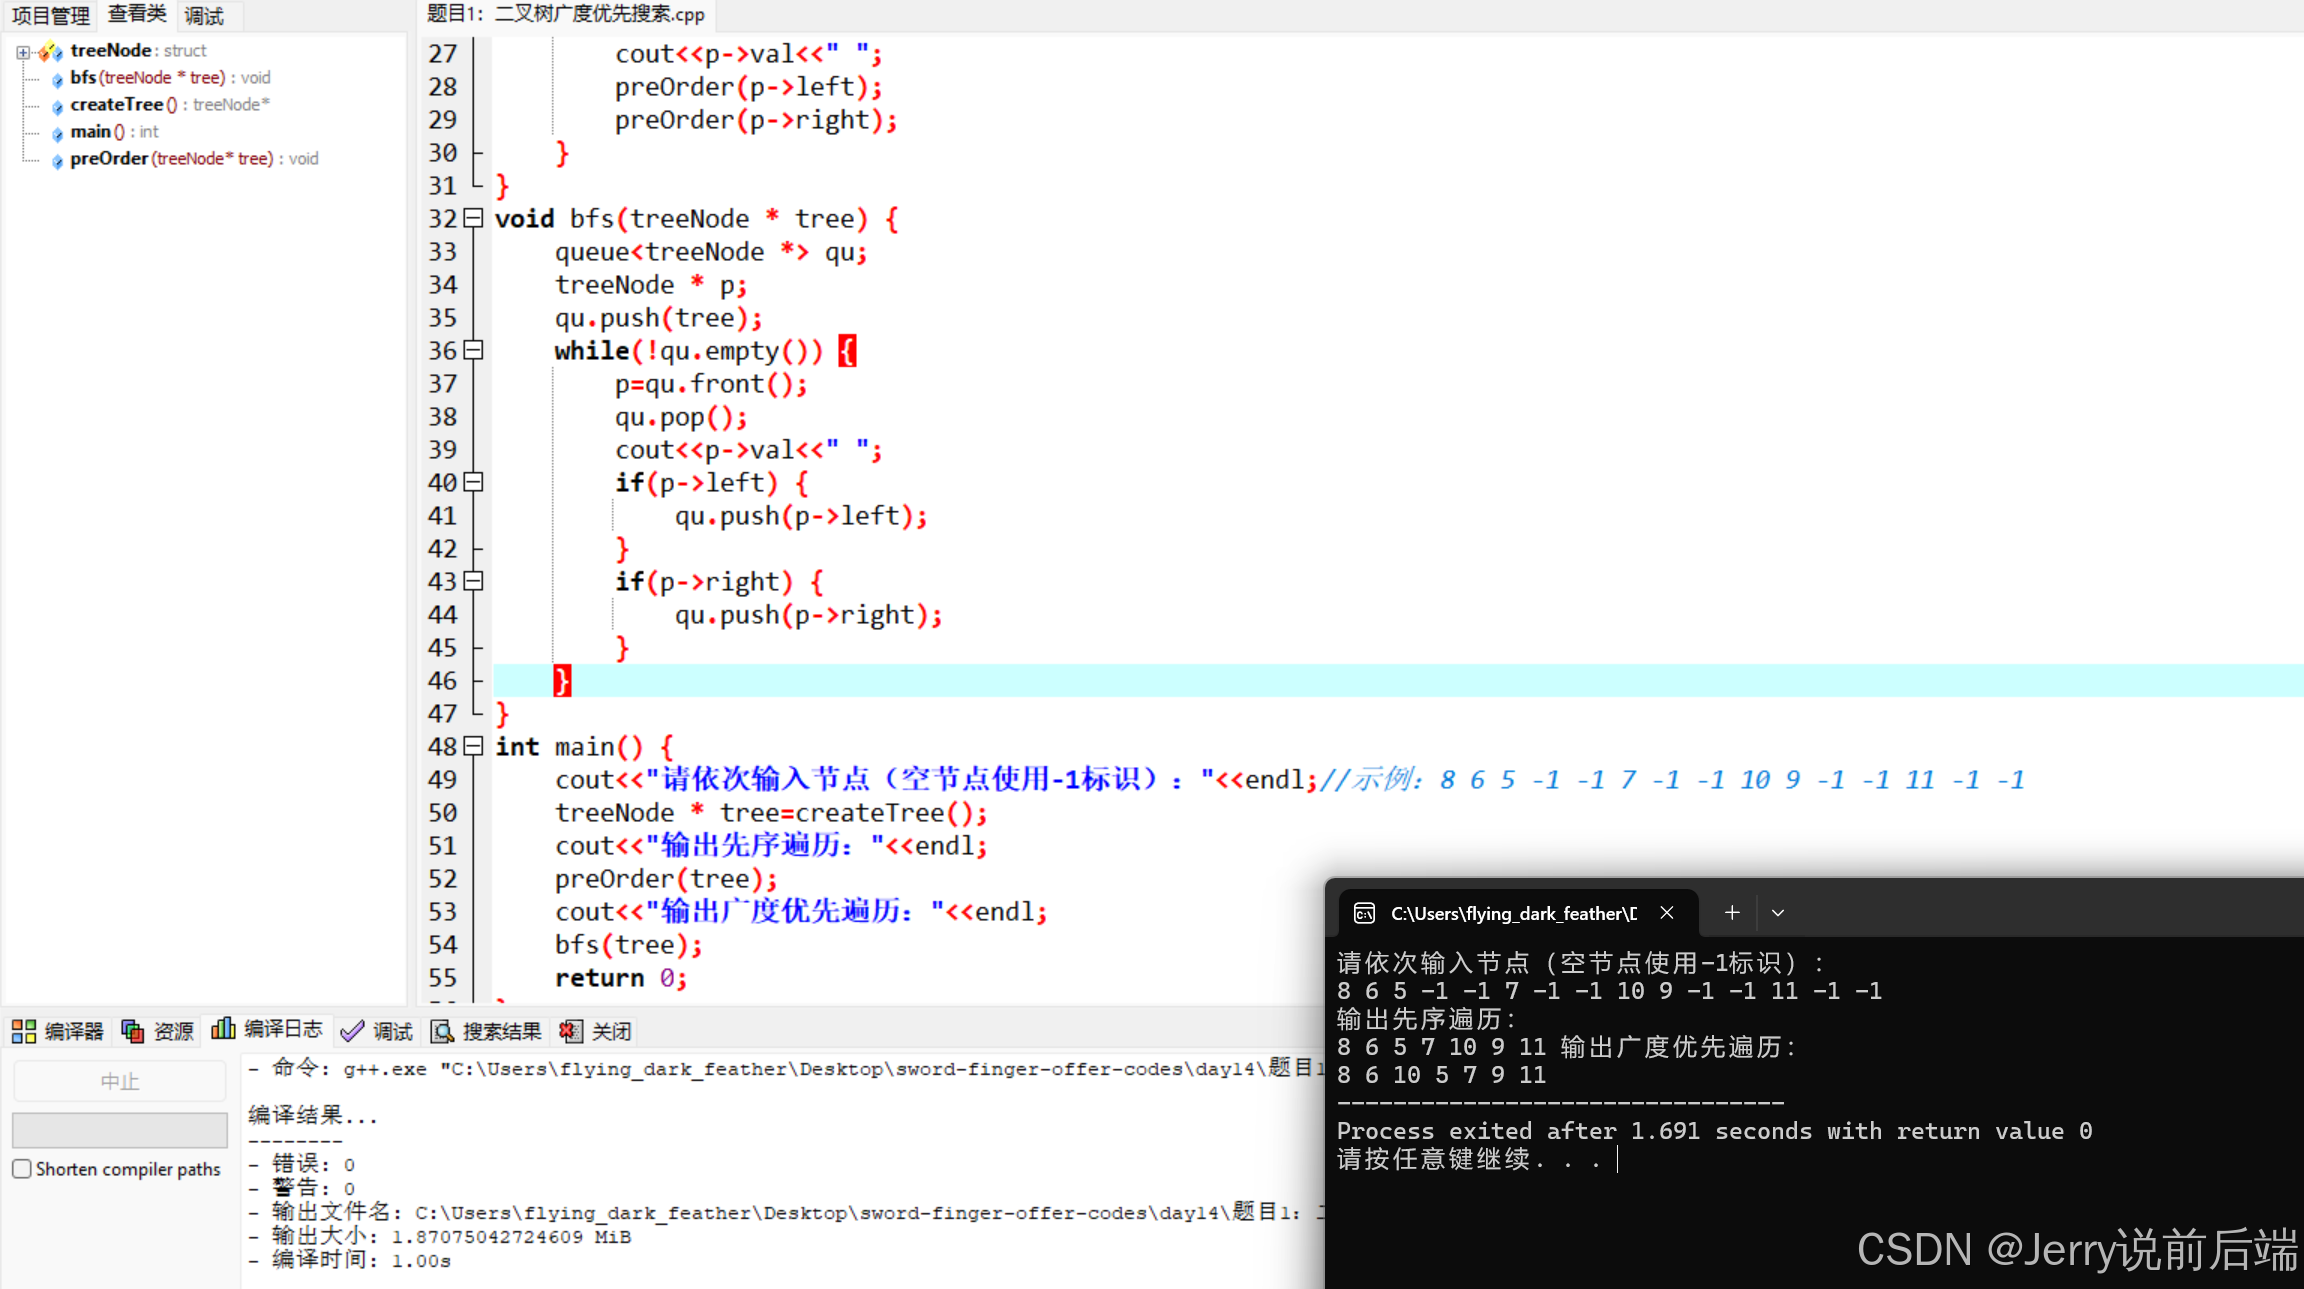Switch to the 项目管理 tab
The height and width of the screenshot is (1289, 2304).
50,15
